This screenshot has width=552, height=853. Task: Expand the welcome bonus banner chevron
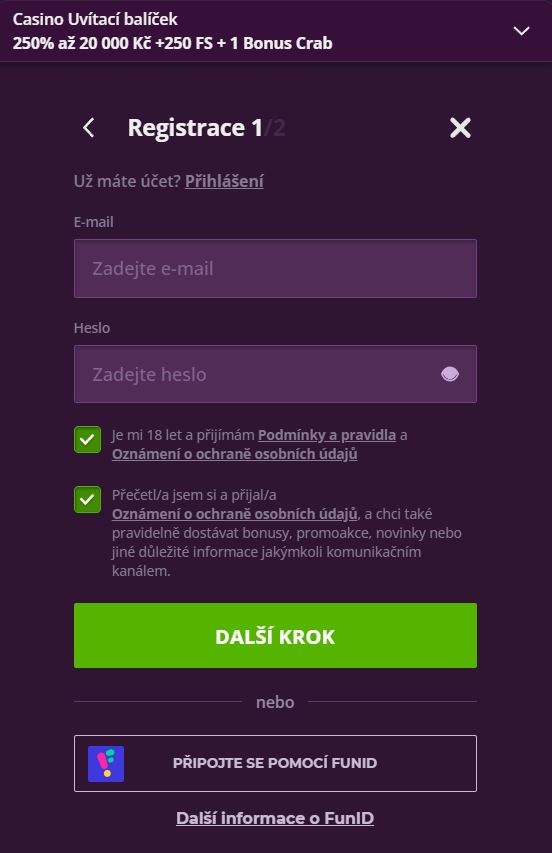tap(522, 31)
